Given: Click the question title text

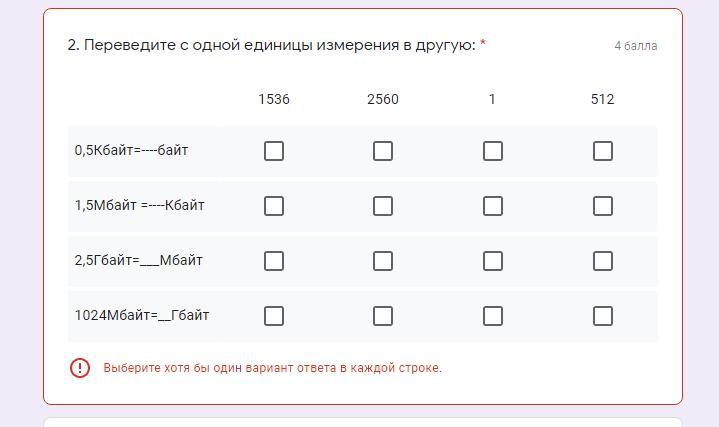Looking at the screenshot, I should pos(271,45).
